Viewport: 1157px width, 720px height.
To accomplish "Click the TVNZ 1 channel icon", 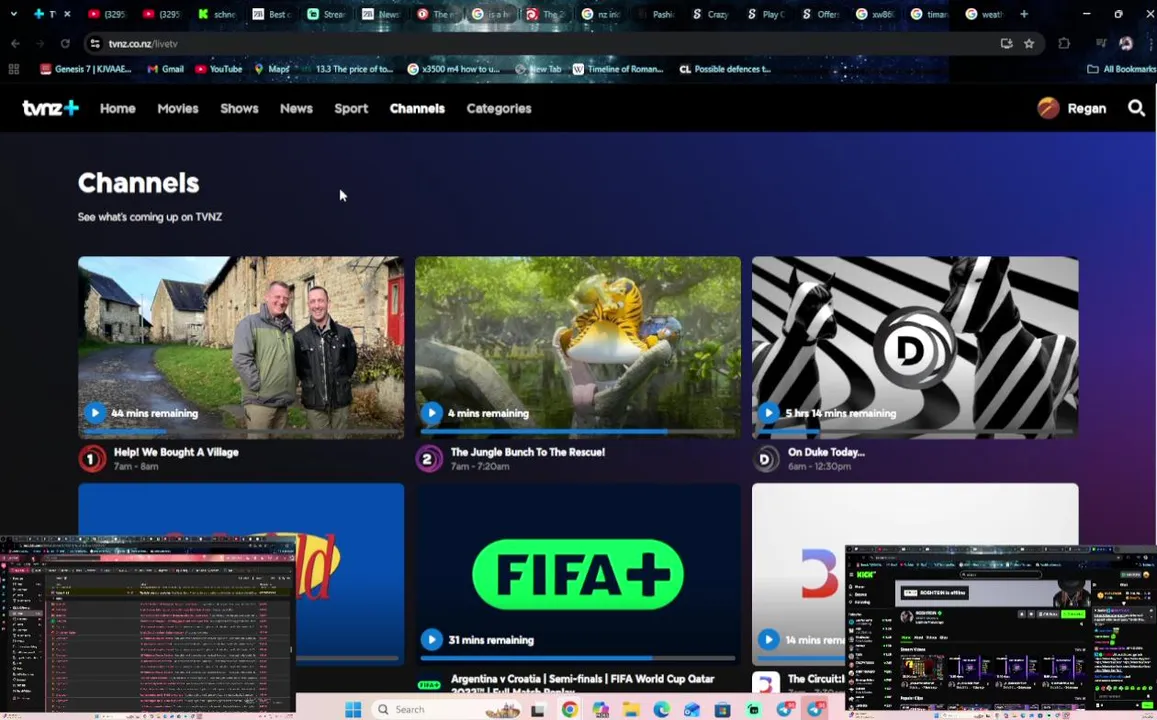I will coord(92,459).
